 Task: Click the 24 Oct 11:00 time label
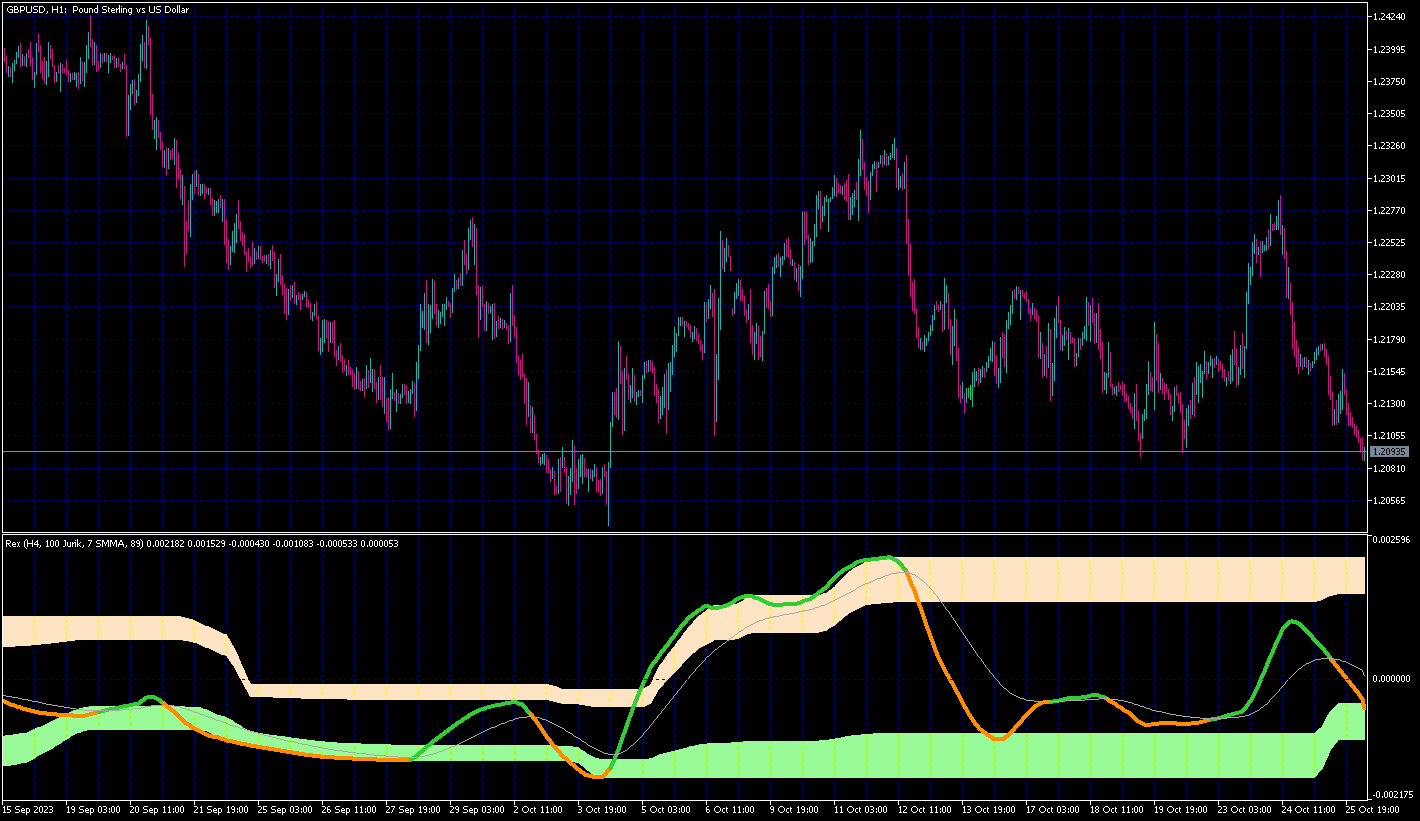coord(1309,809)
